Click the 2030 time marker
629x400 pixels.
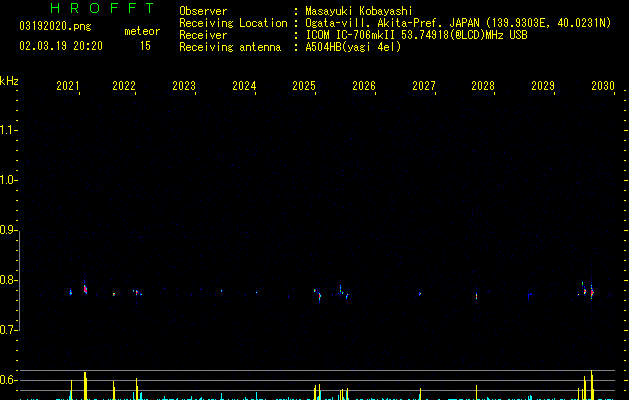[603, 86]
